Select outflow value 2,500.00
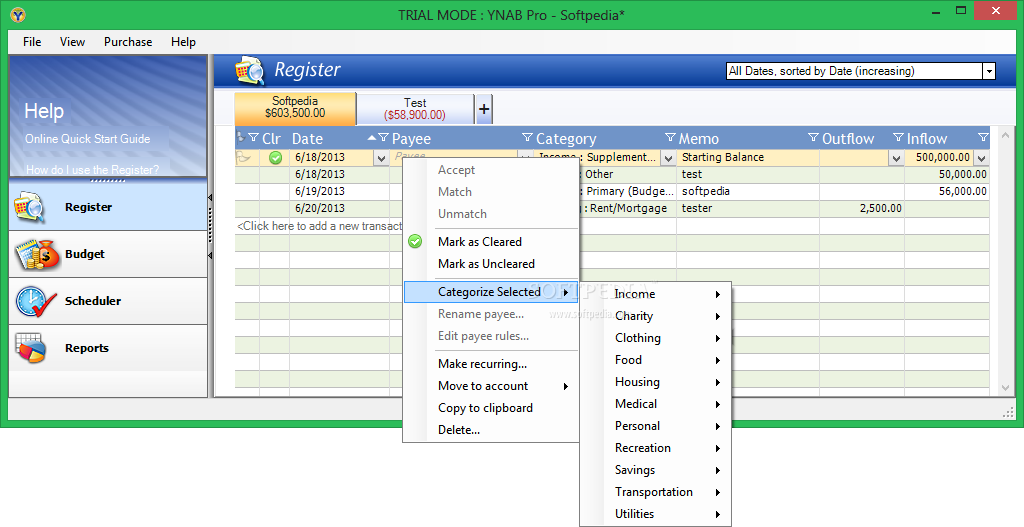 tap(861, 208)
